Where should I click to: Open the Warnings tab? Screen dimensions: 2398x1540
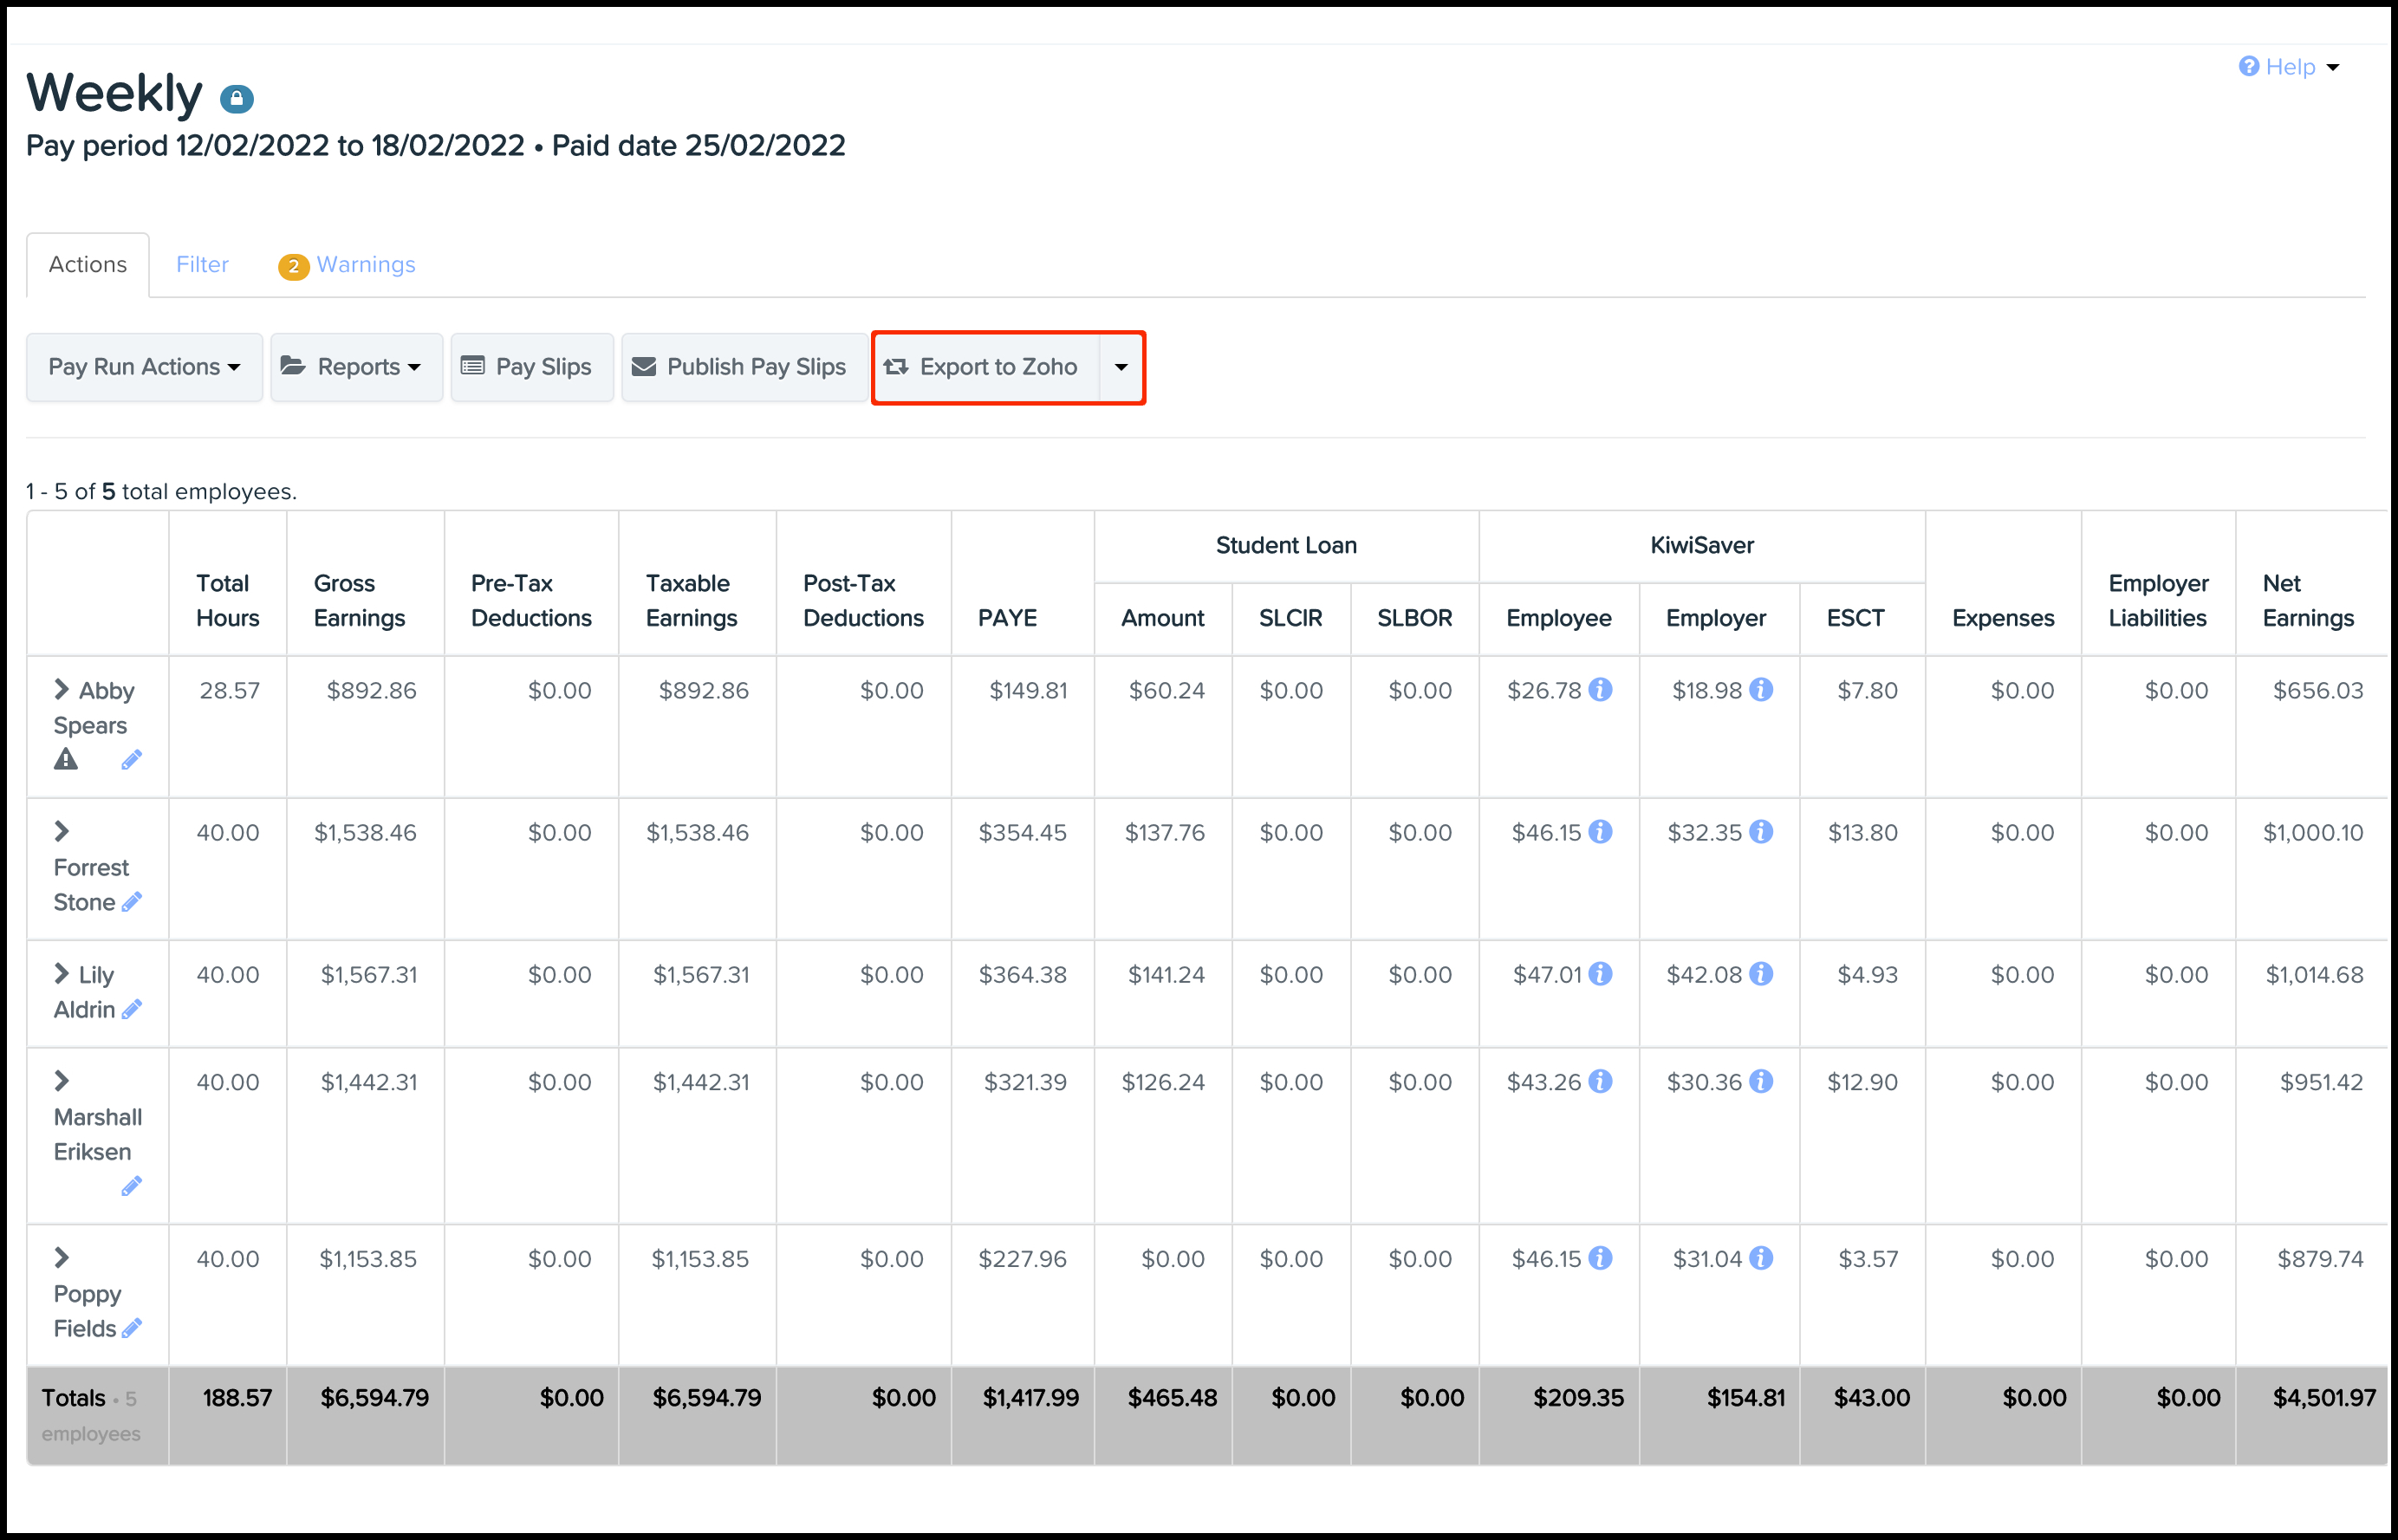point(348,265)
